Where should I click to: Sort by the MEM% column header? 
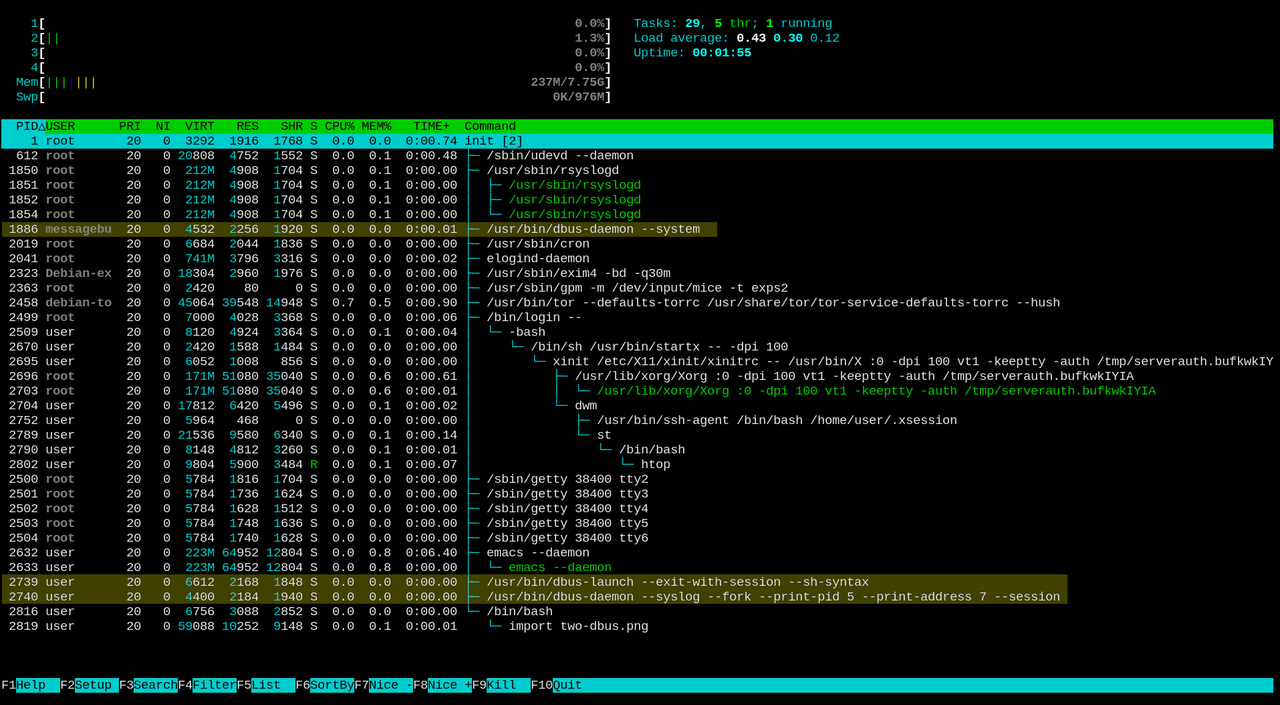click(377, 126)
